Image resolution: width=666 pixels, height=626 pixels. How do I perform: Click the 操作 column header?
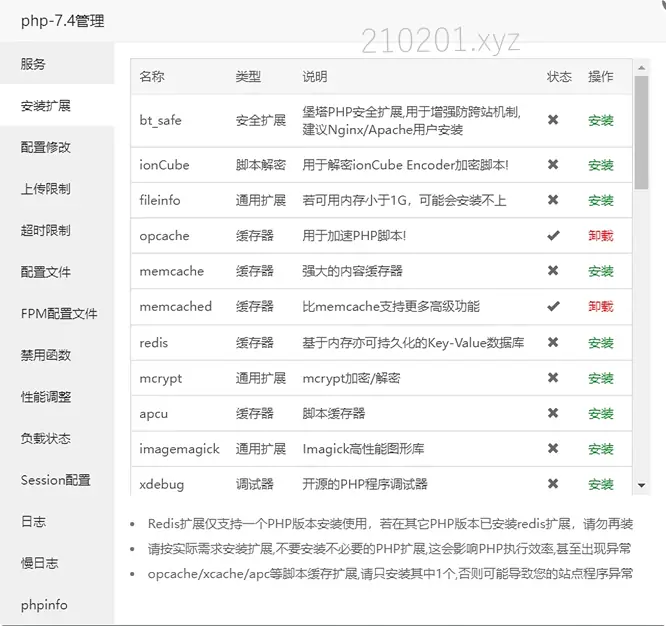[601, 76]
